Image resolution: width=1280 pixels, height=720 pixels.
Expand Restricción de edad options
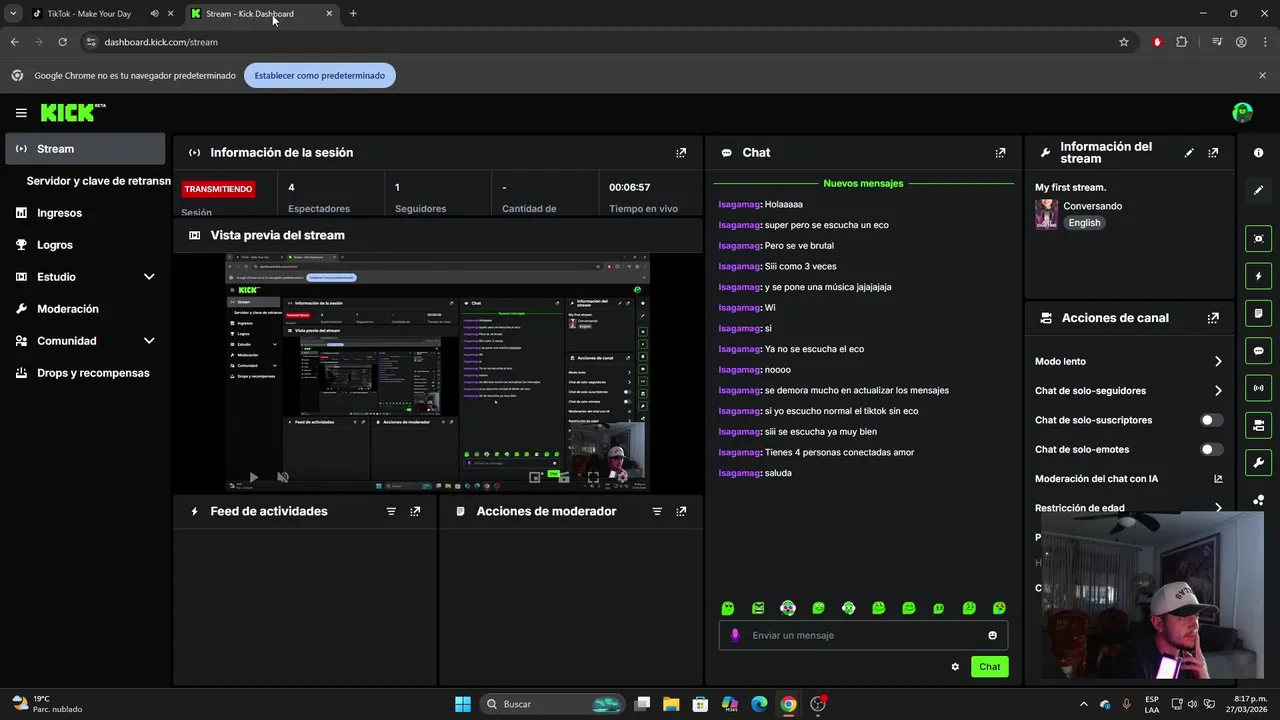[x=1217, y=508]
